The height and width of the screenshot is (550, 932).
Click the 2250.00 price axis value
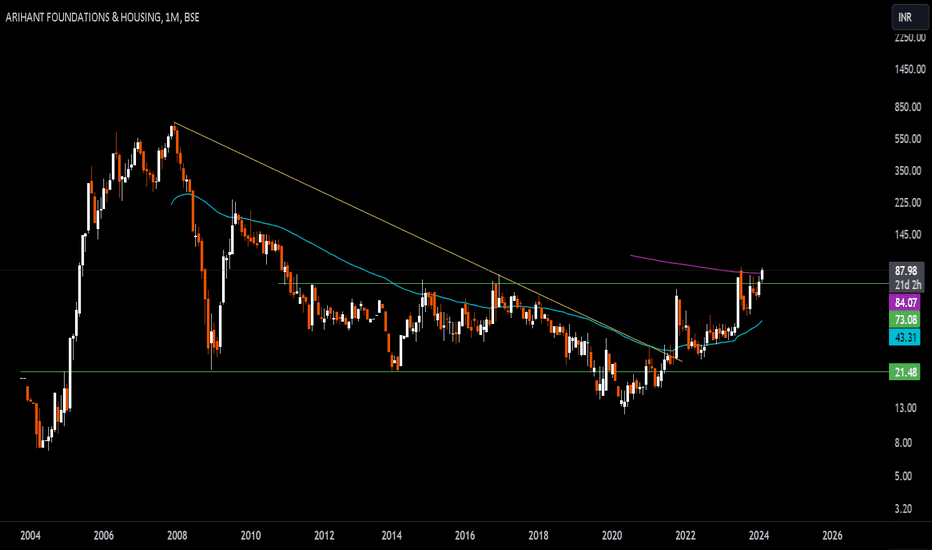[910, 37]
